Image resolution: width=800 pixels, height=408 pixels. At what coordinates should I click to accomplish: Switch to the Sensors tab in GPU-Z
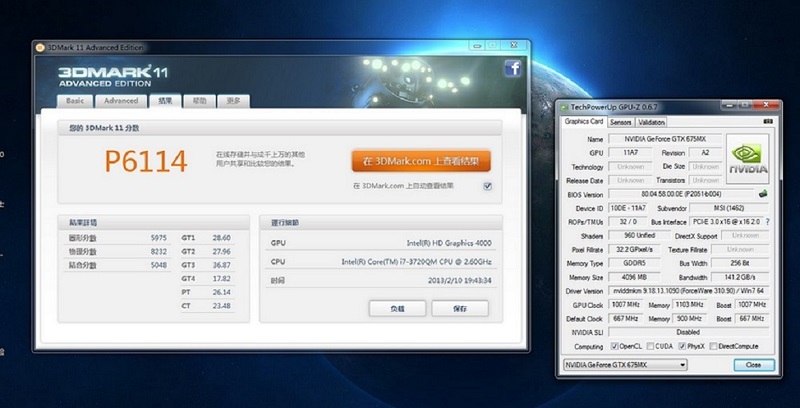[621, 122]
